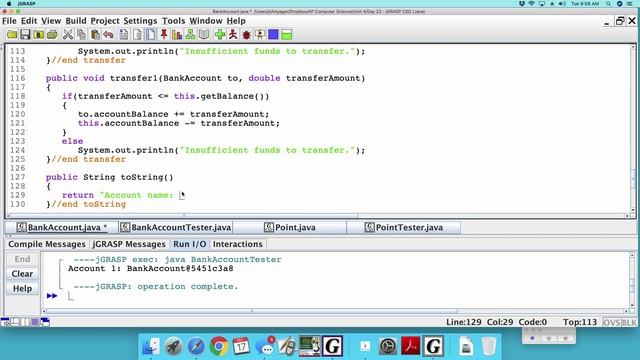Toggle the line numbers icon
640x360 pixels.
click(x=151, y=35)
